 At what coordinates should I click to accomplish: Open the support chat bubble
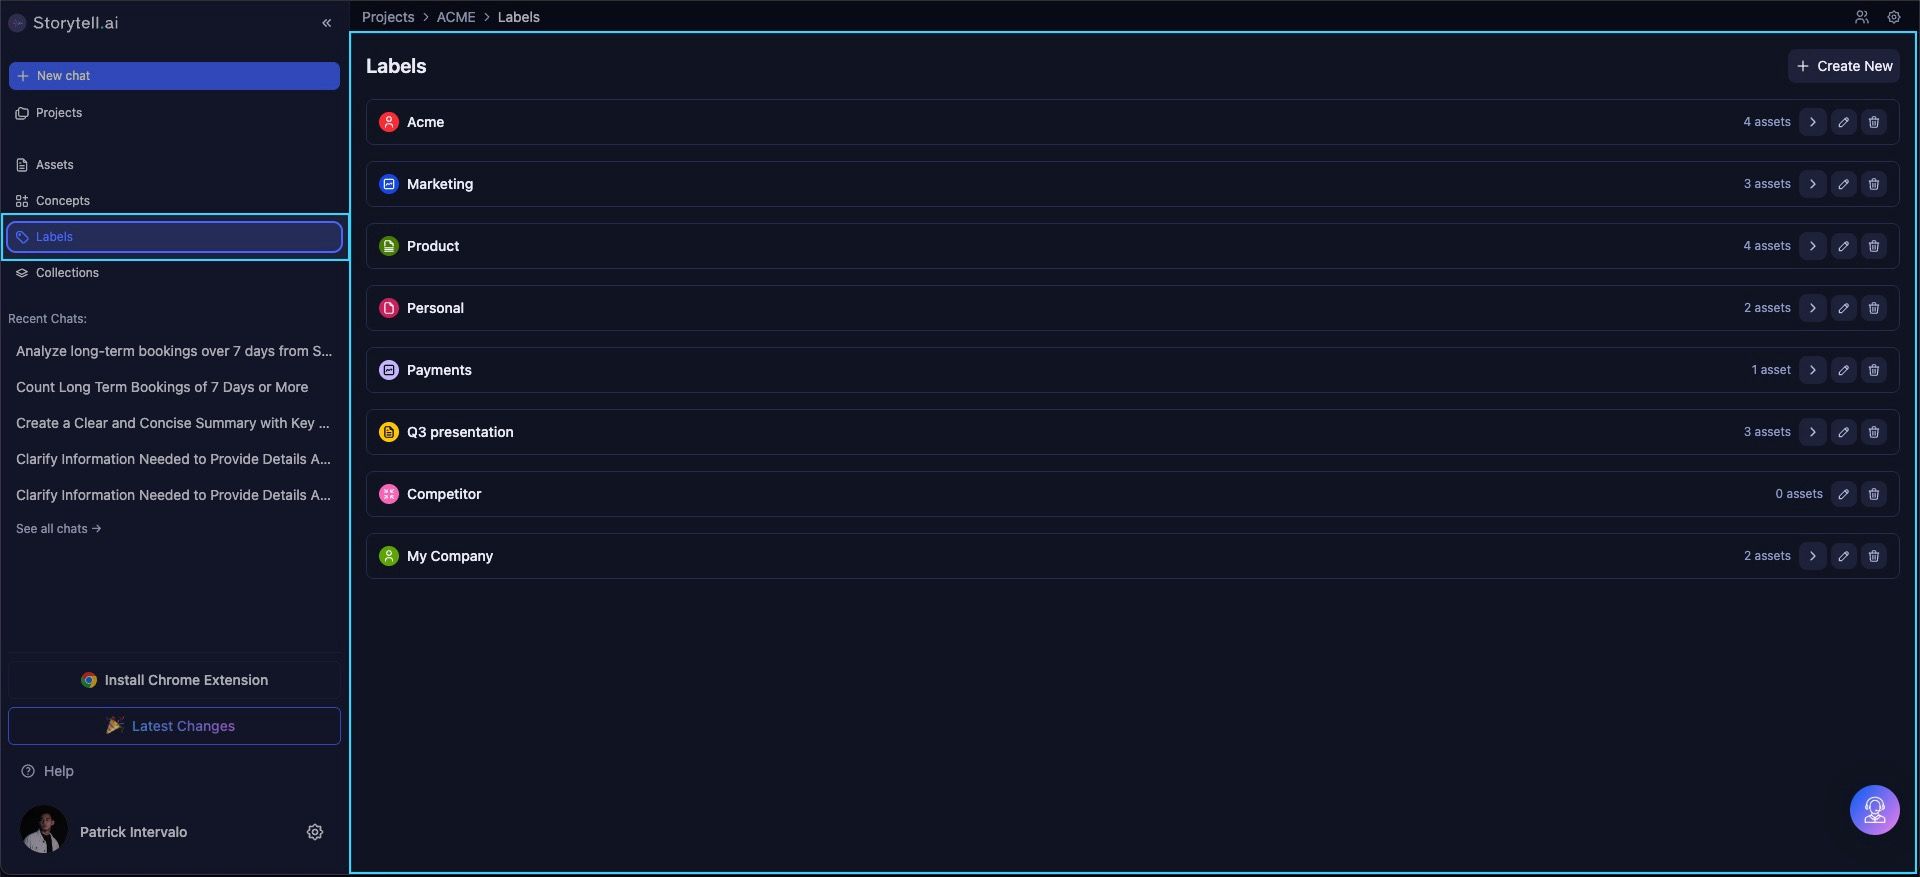(1874, 810)
